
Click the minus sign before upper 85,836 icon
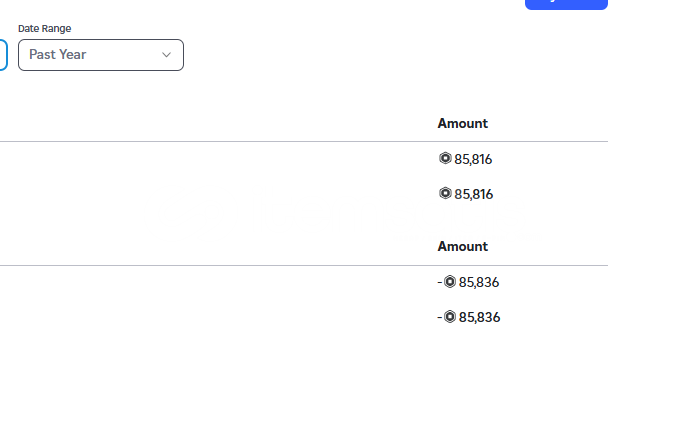(439, 283)
